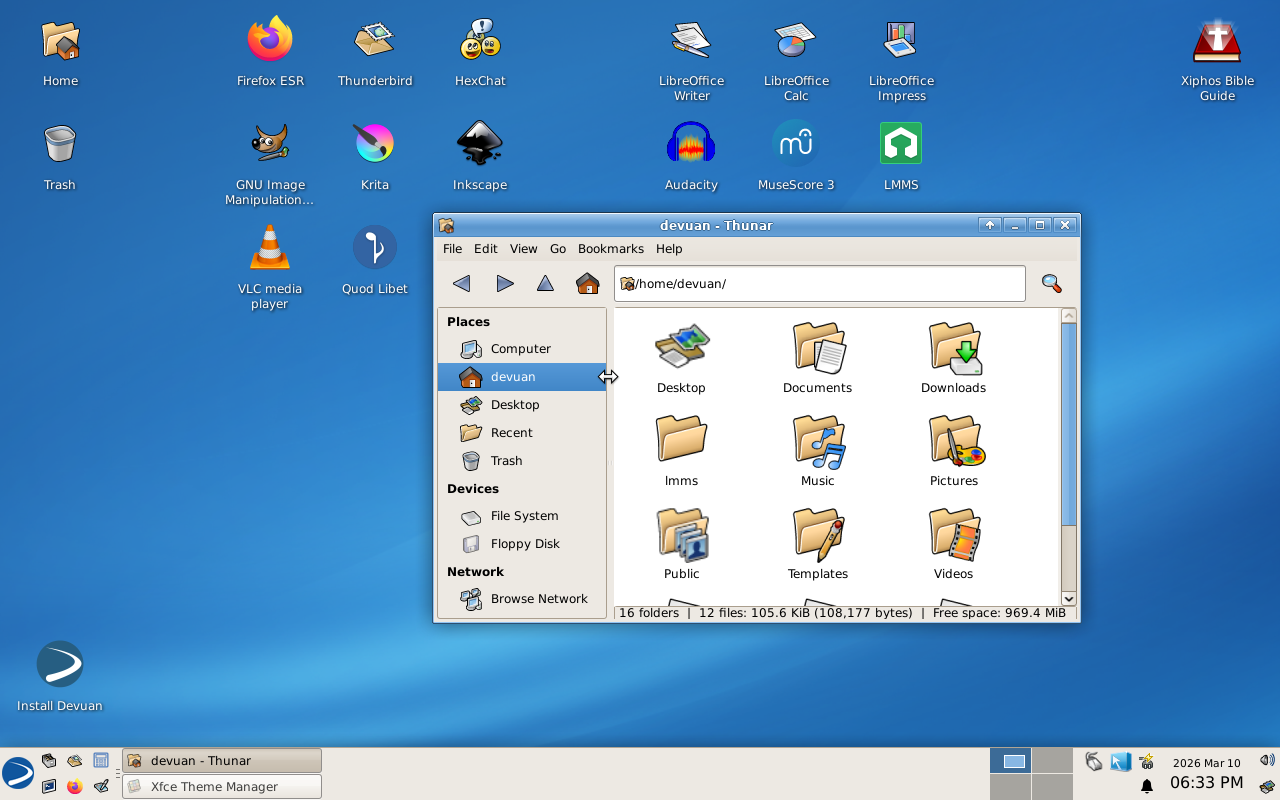Select Browse Network in the sidebar
Viewport: 1280px width, 800px height.
(522, 599)
